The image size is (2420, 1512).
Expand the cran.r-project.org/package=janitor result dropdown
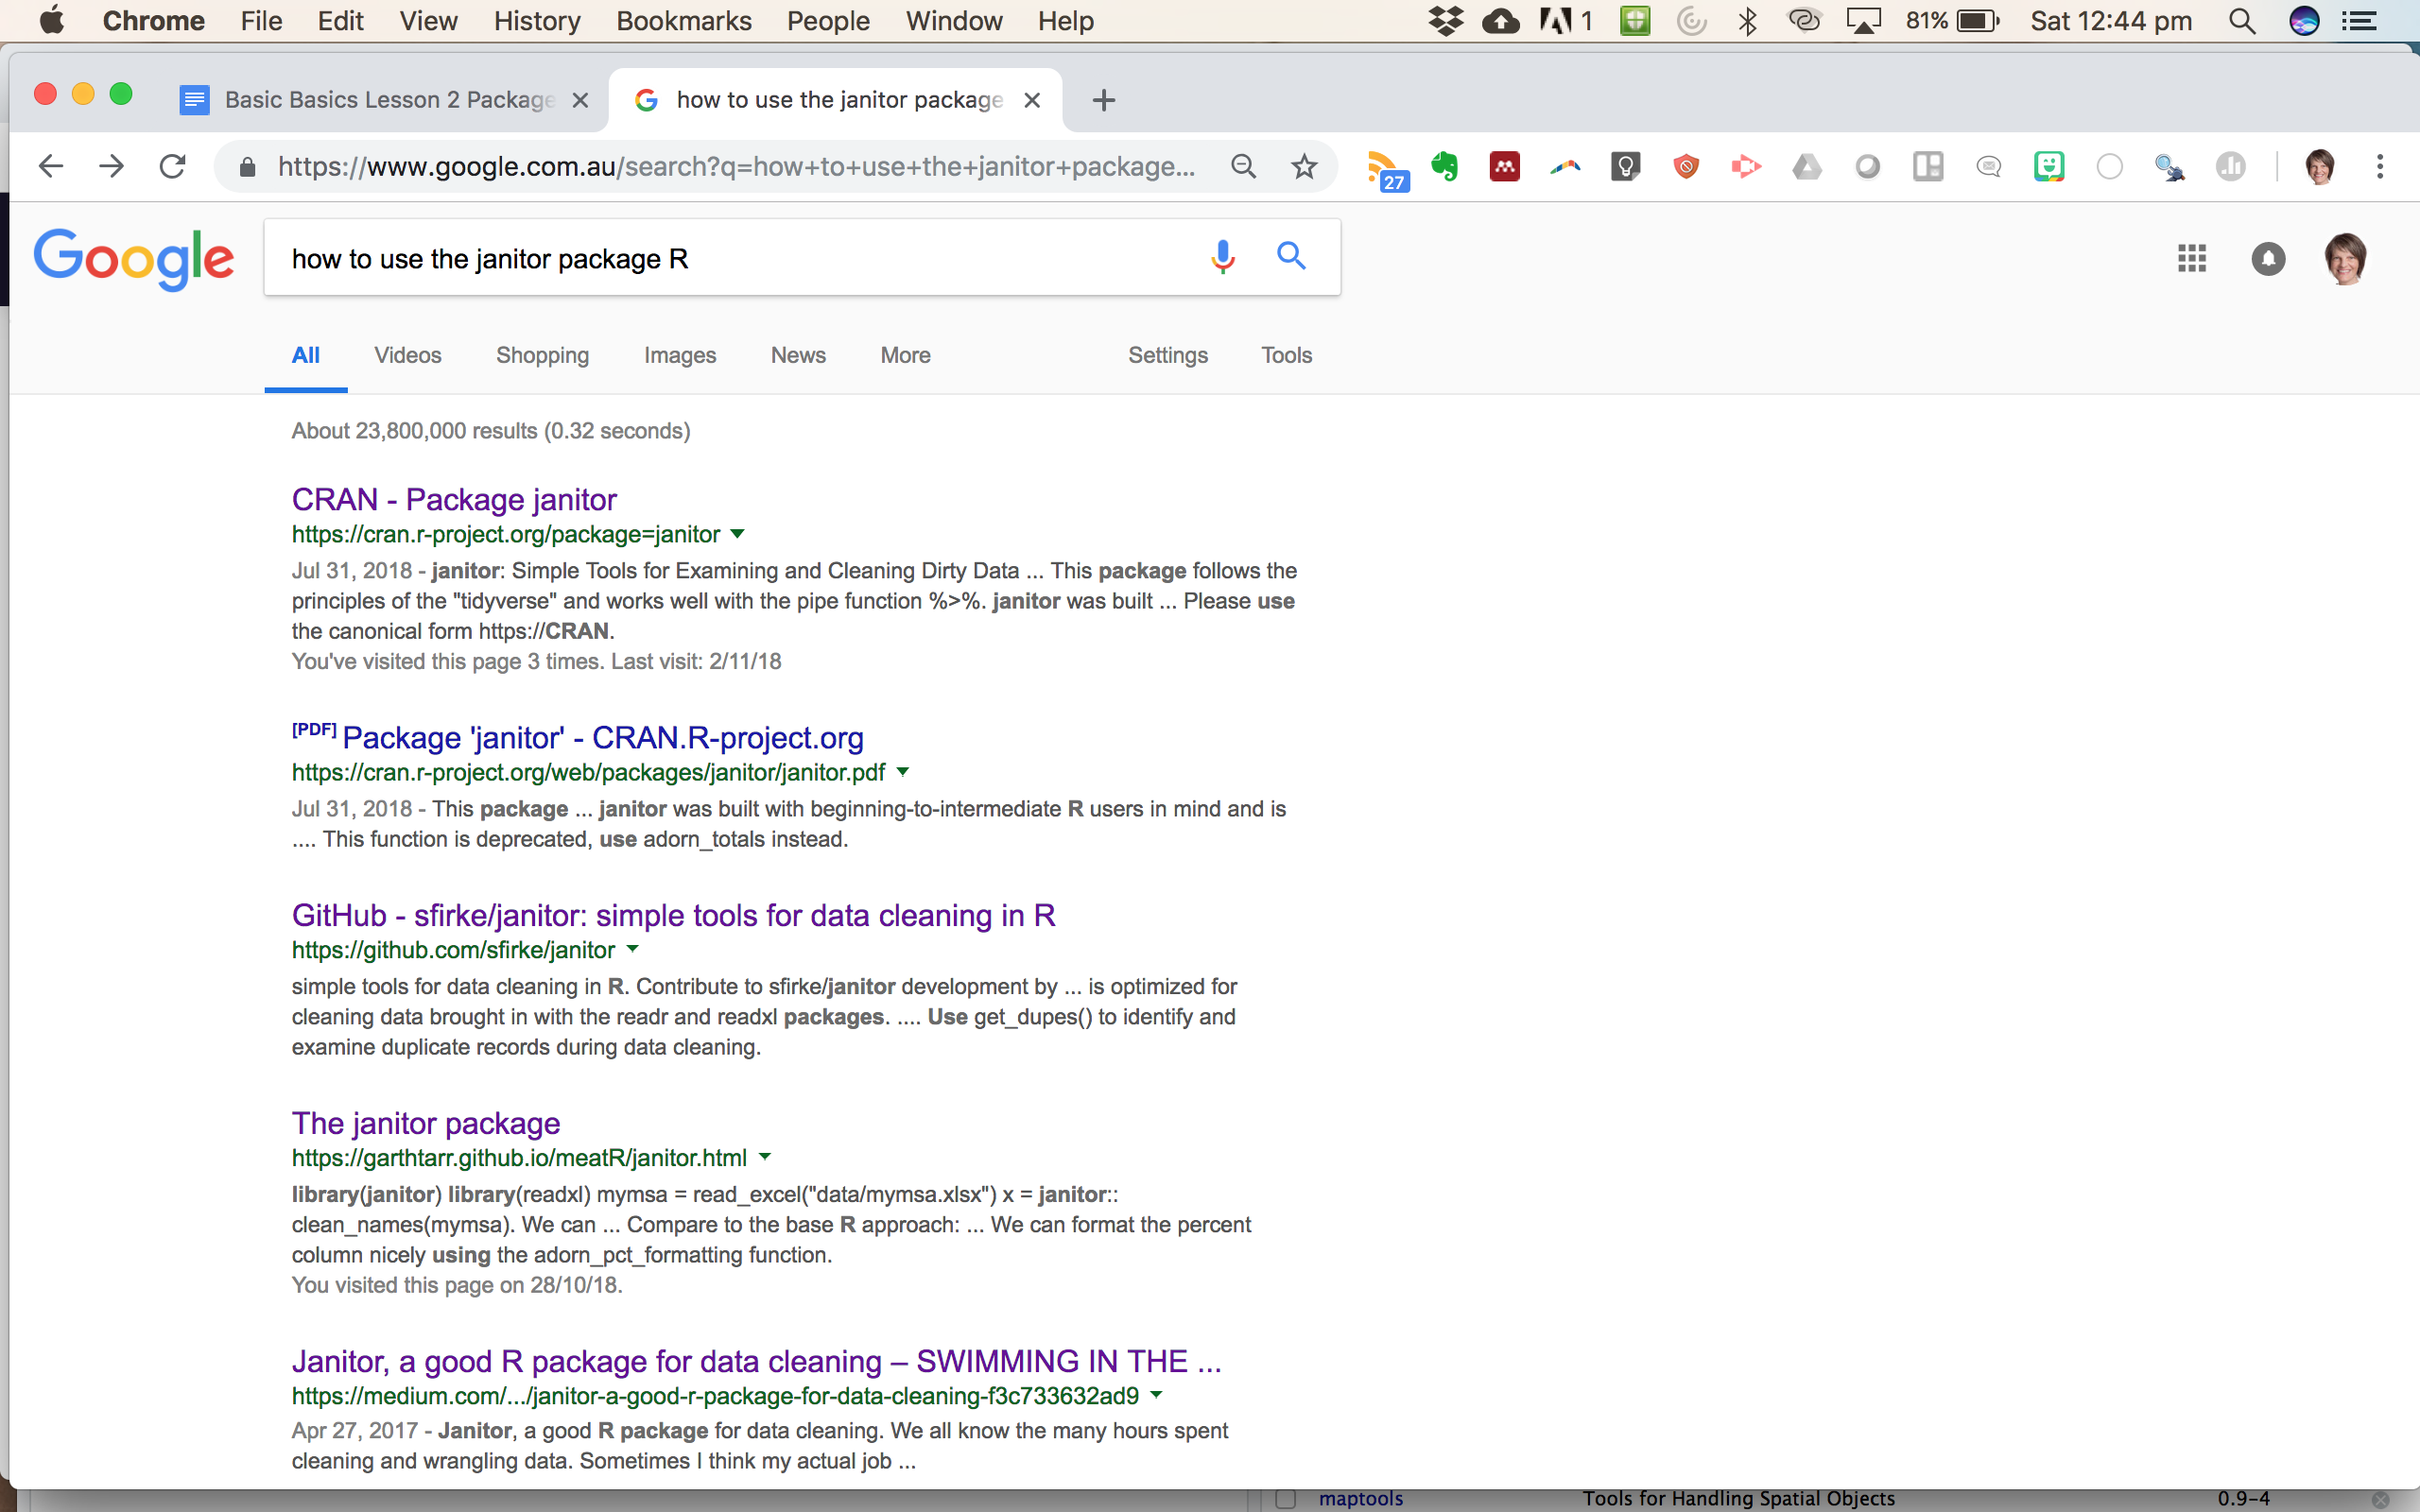(738, 534)
